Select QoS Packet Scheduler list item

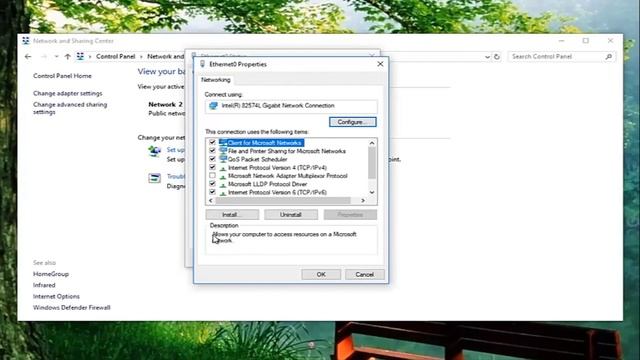click(258, 159)
